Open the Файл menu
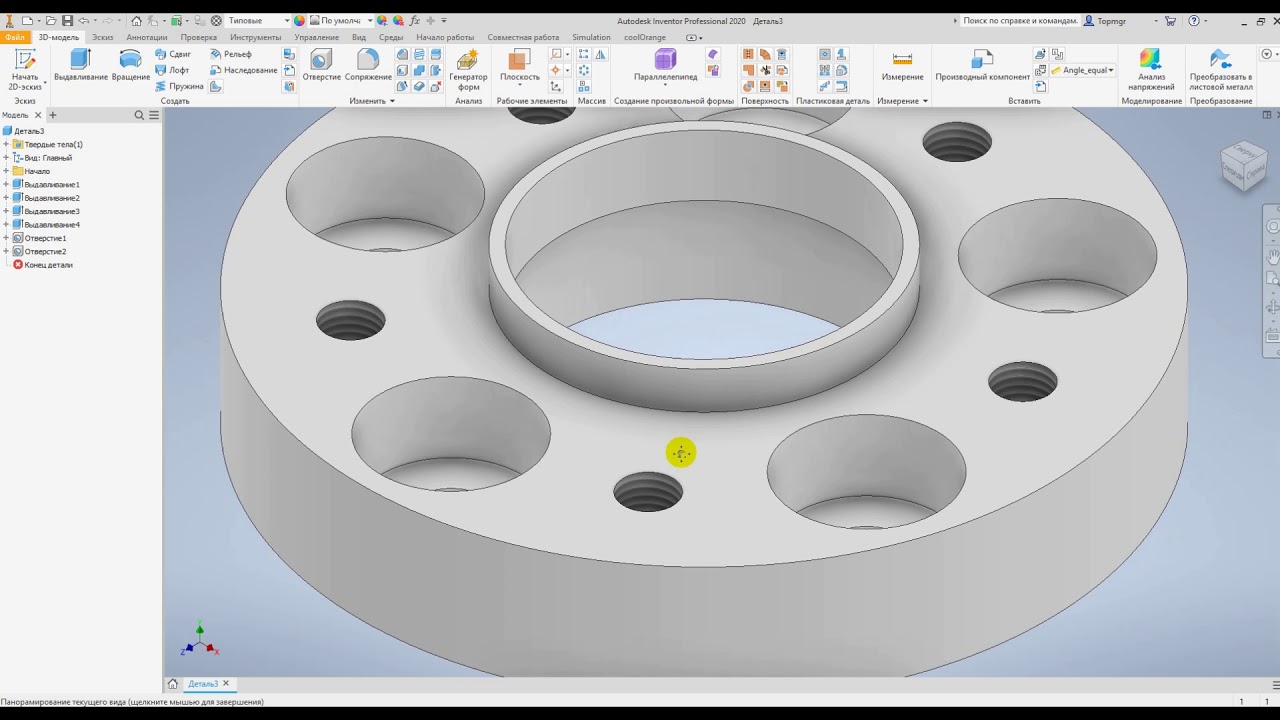The image size is (1280, 720). tap(15, 37)
